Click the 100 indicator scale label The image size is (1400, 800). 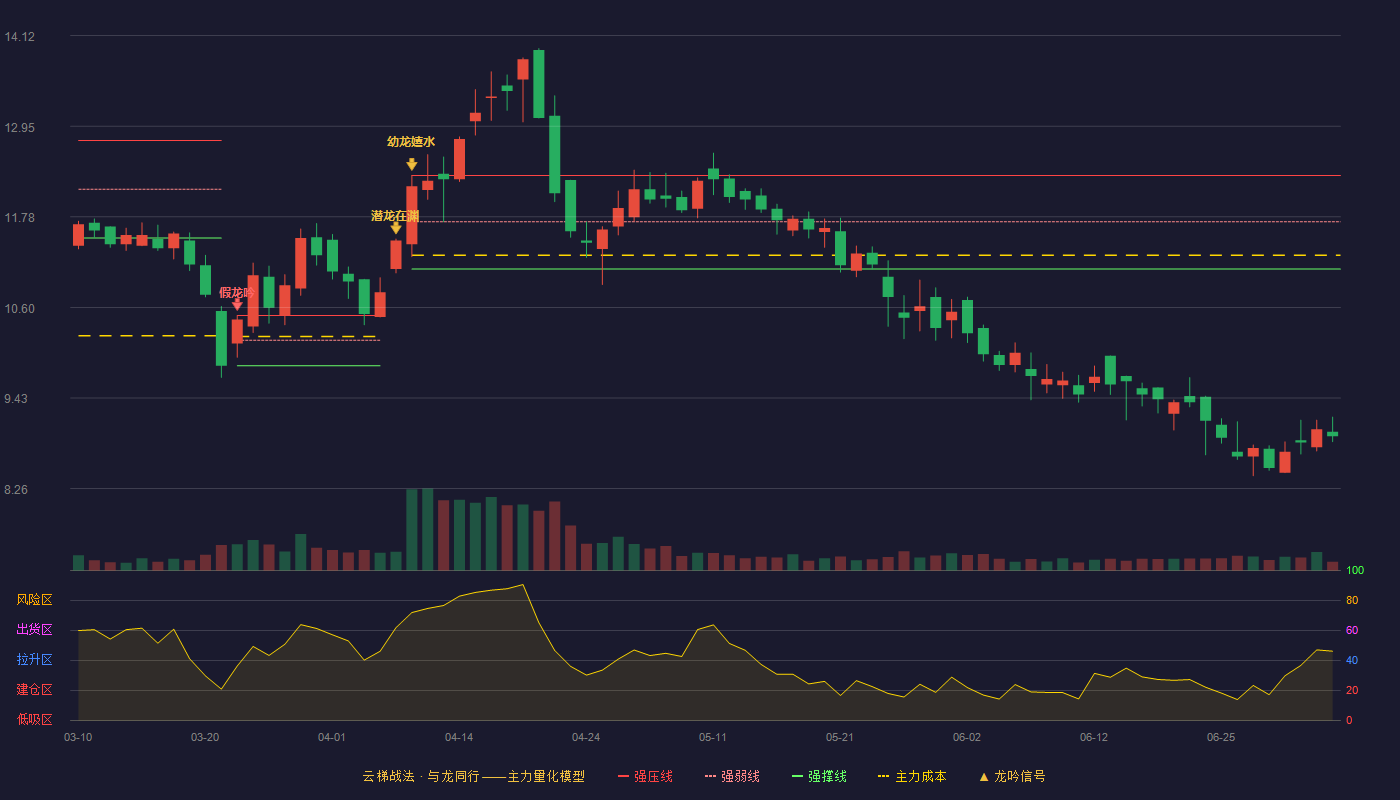point(1355,571)
